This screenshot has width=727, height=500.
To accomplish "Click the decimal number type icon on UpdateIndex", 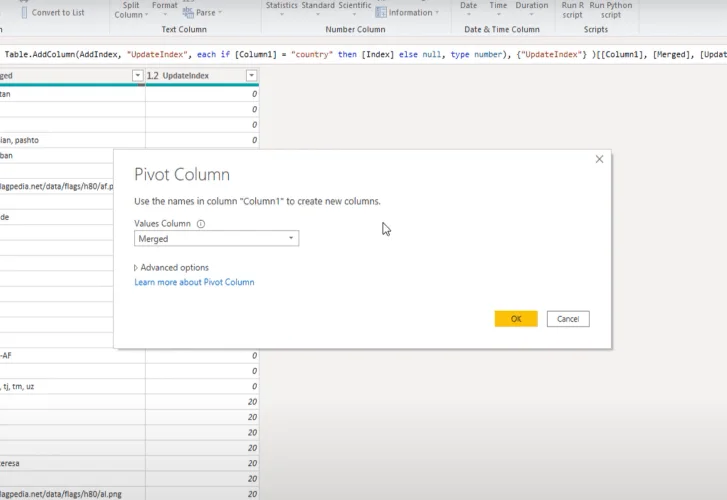I will [x=153, y=76].
